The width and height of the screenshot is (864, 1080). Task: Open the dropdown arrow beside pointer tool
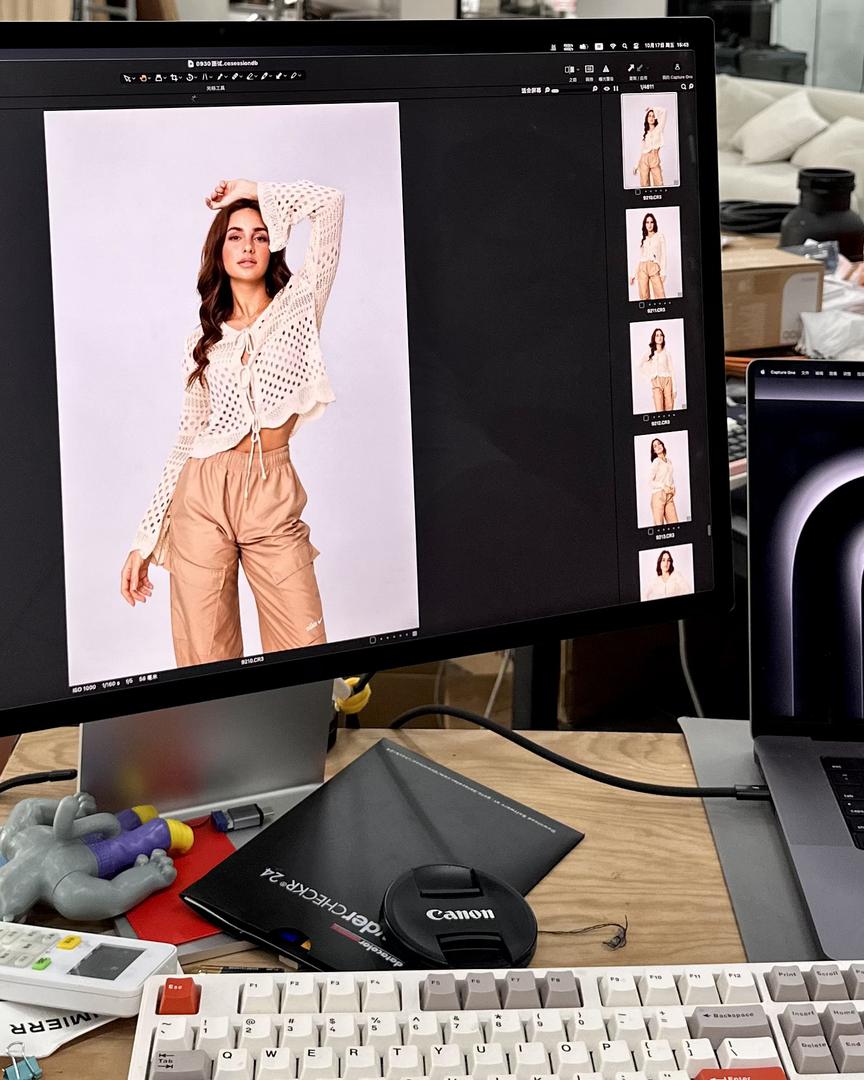coord(134,78)
